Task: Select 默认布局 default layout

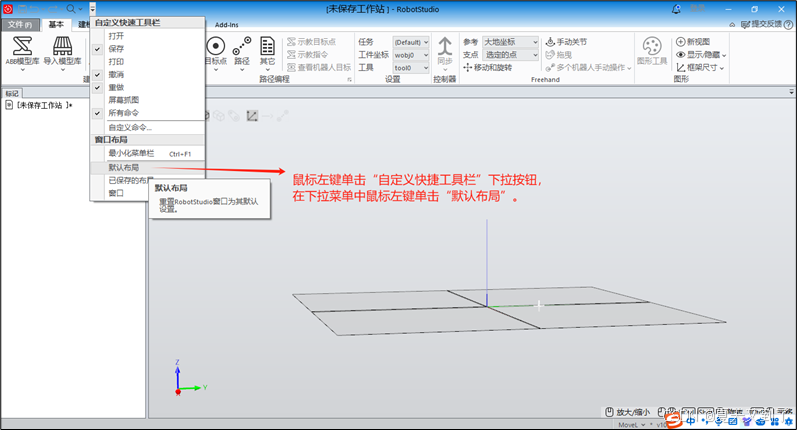Action: tap(147, 167)
